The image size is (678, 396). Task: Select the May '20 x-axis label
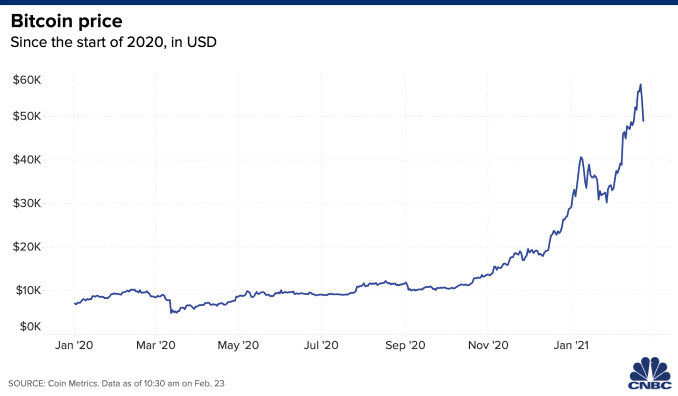pyautogui.click(x=238, y=345)
